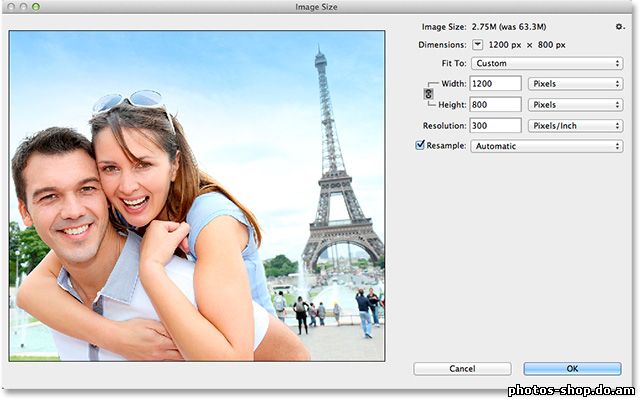Open the Height units Pixels dropdown
The height and width of the screenshot is (400, 640).
(575, 104)
